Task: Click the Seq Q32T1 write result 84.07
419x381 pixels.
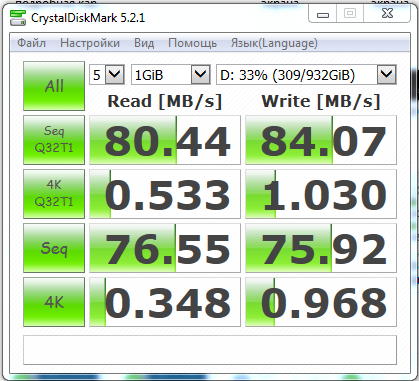Action: click(321, 140)
